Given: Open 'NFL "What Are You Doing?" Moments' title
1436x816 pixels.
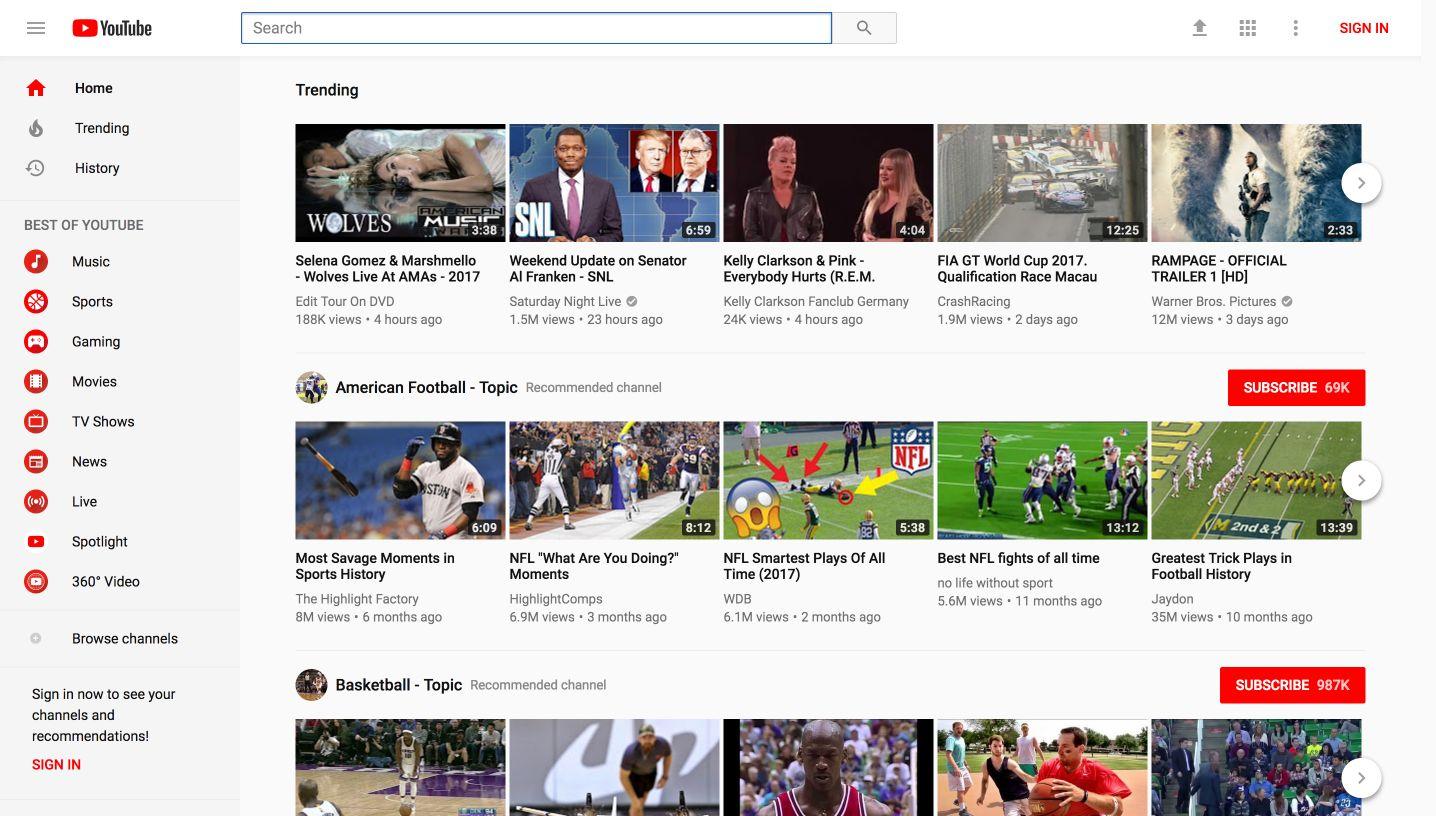Looking at the screenshot, I should point(594,566).
